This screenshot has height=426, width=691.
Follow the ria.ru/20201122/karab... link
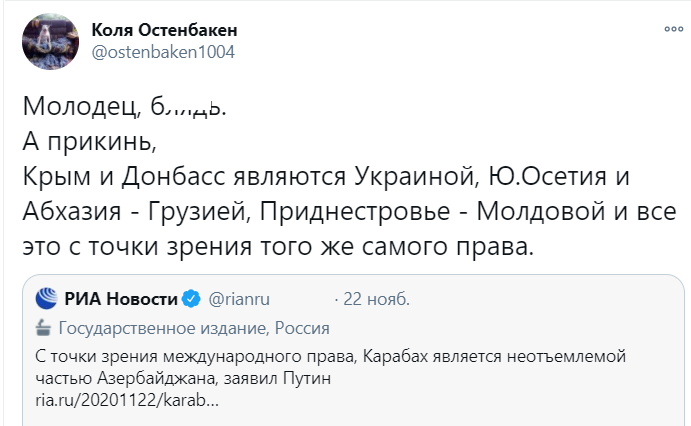[127, 400]
